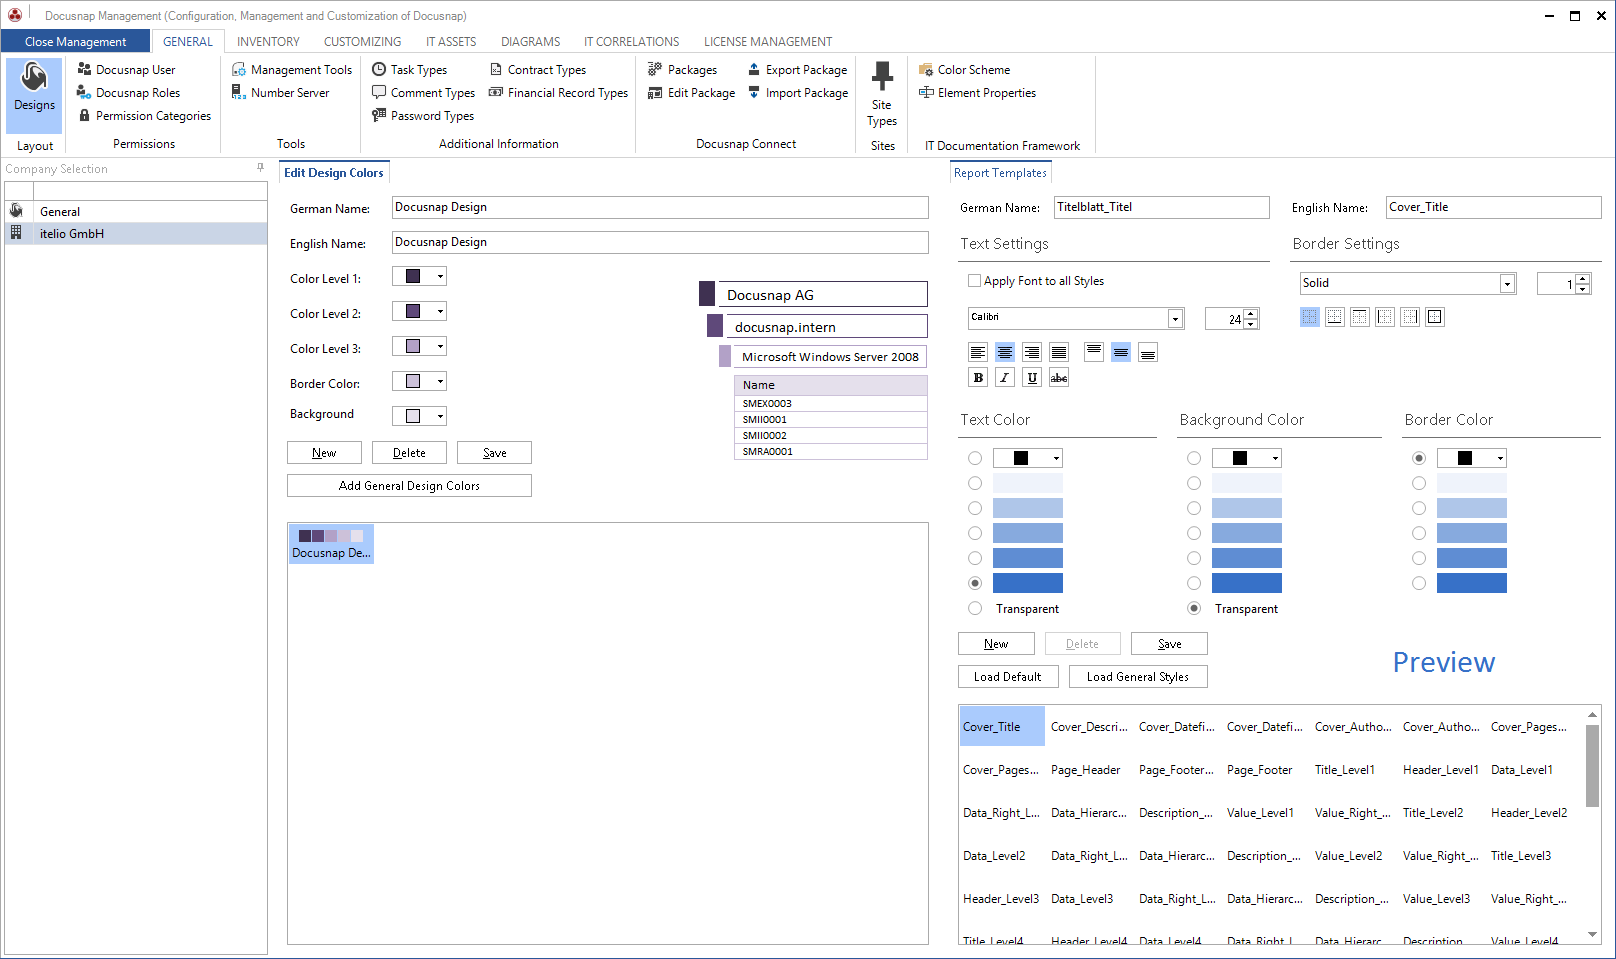Select custom border color radio button
Screen dimensions: 1616x959
click(1419, 458)
